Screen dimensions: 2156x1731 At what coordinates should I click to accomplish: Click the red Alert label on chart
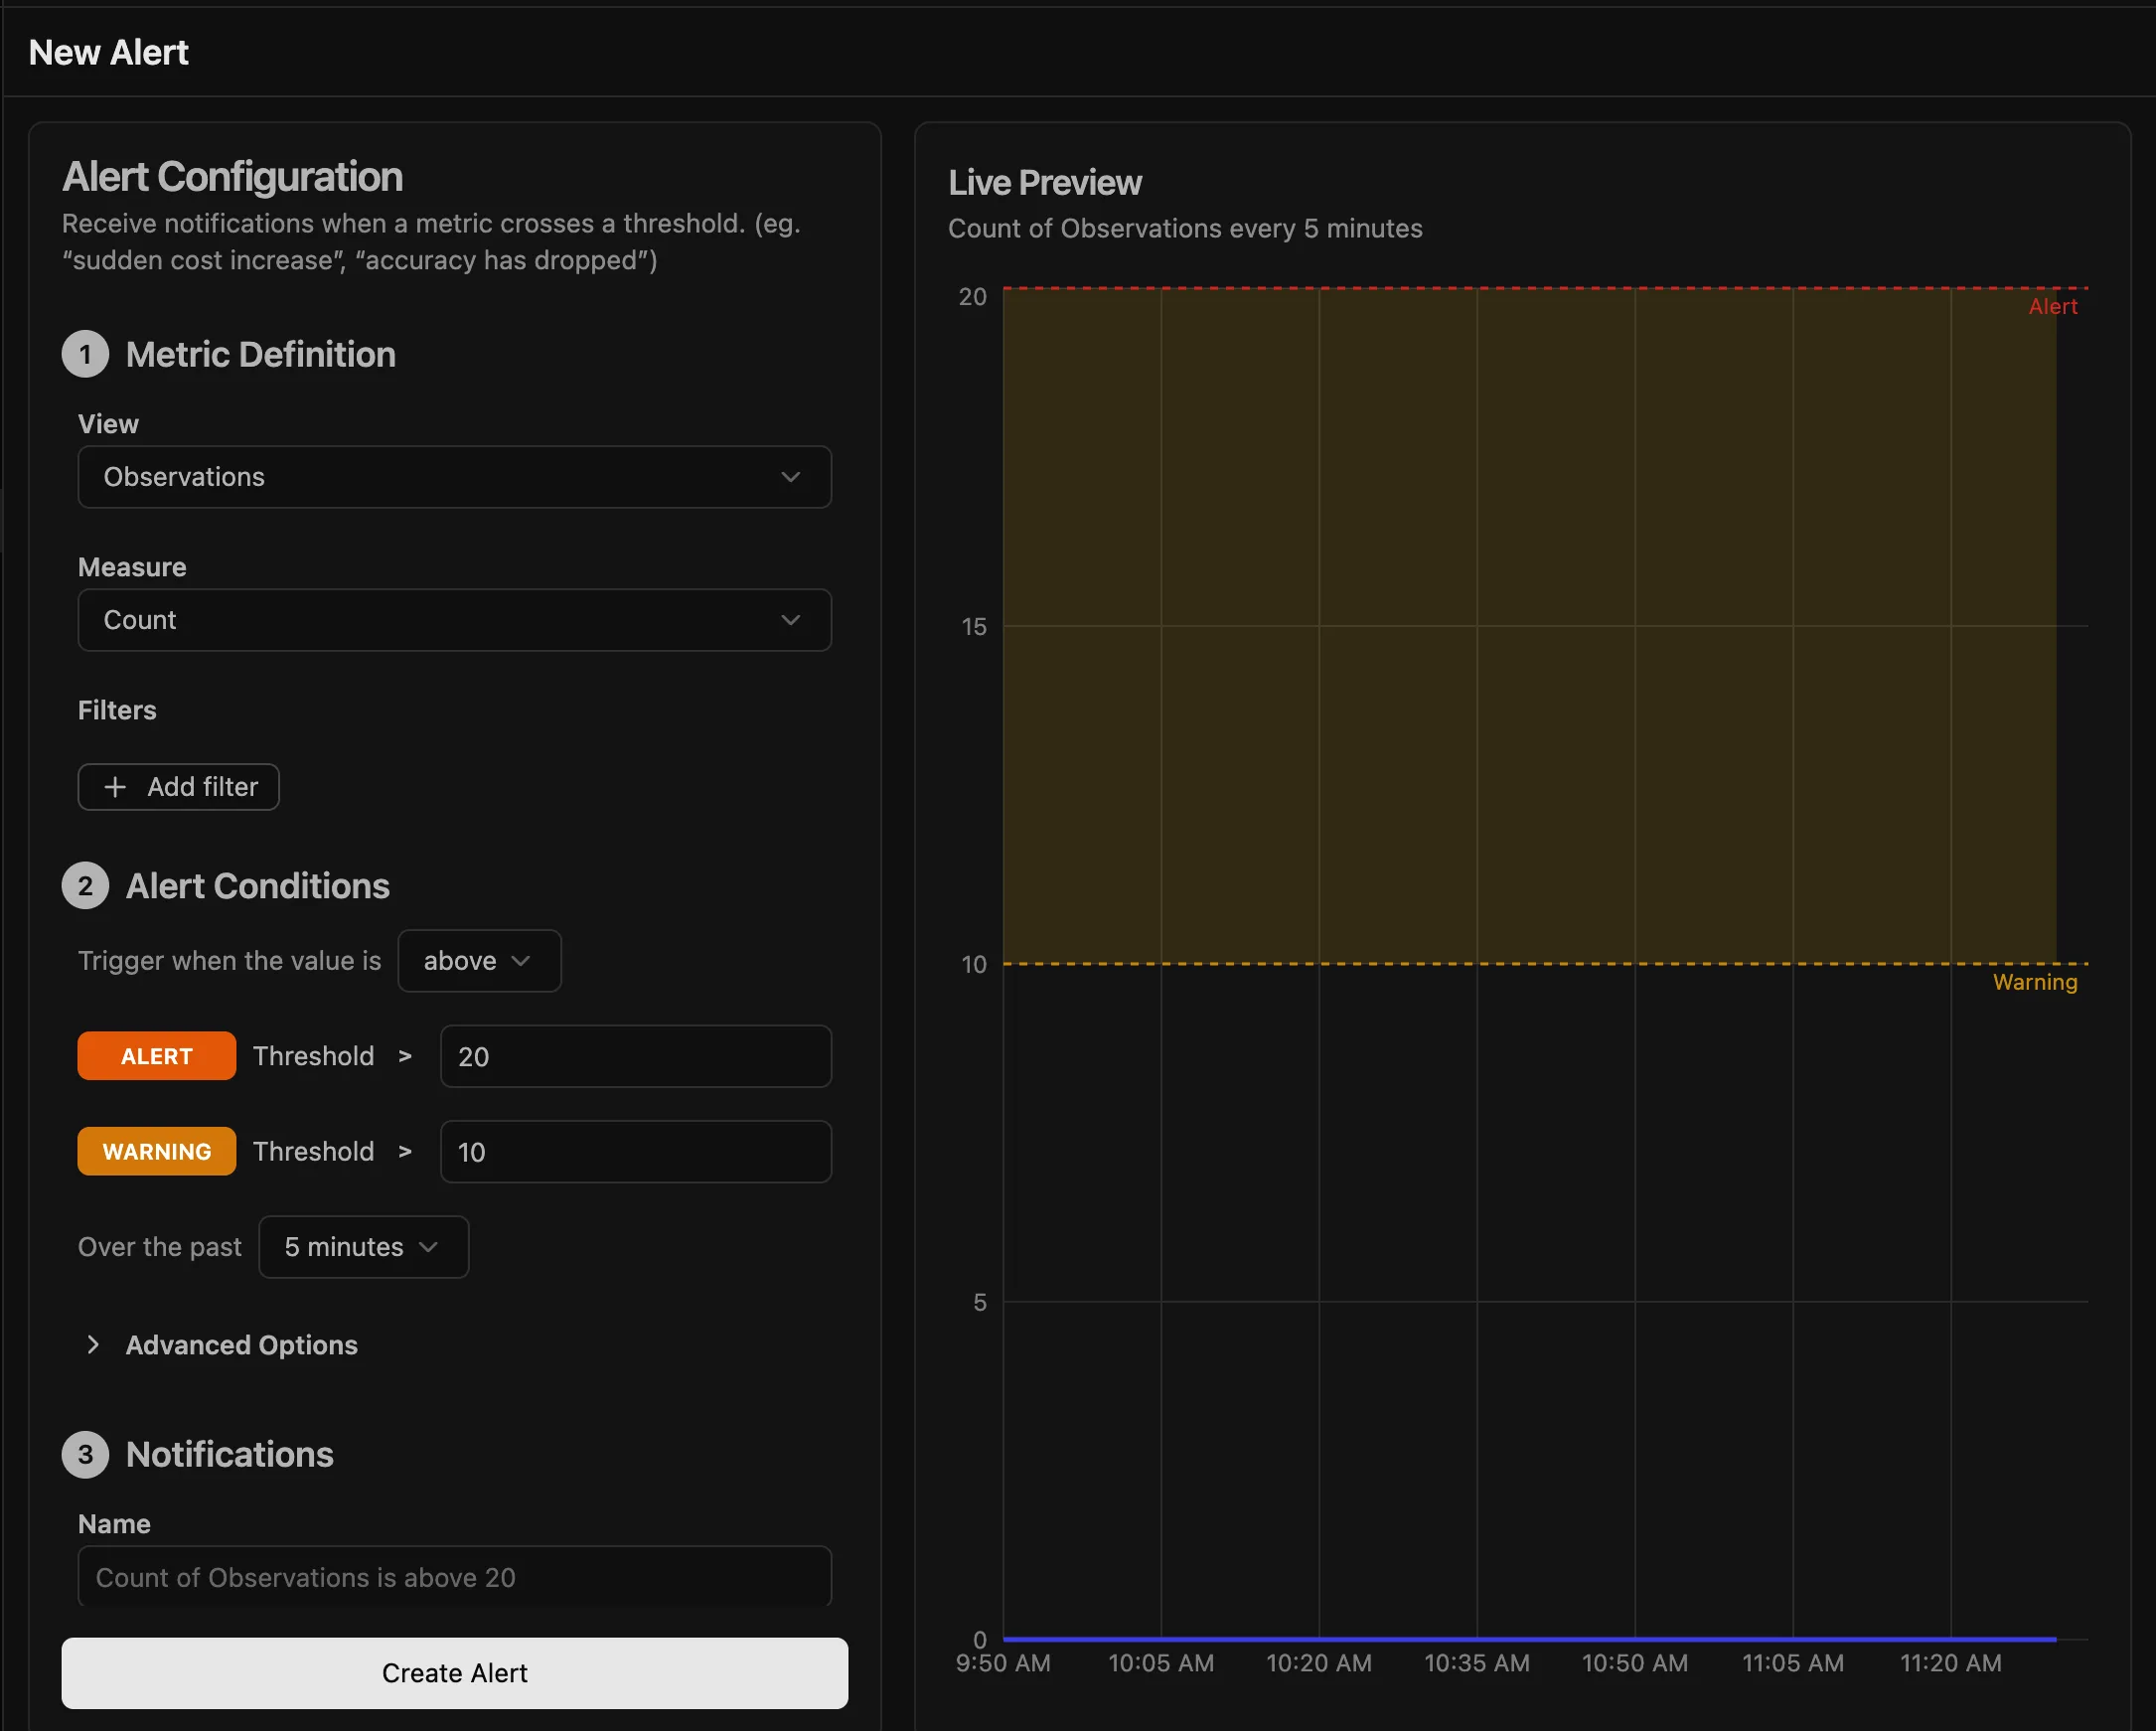pos(2053,307)
